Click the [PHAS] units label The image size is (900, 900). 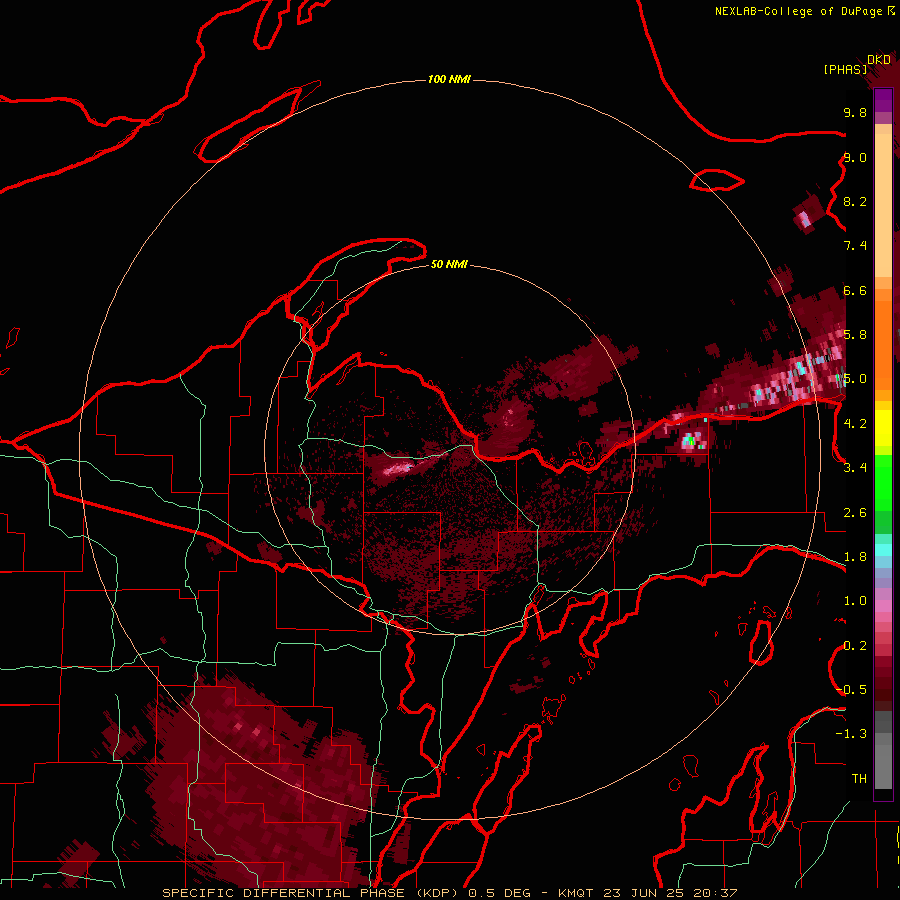click(x=845, y=70)
